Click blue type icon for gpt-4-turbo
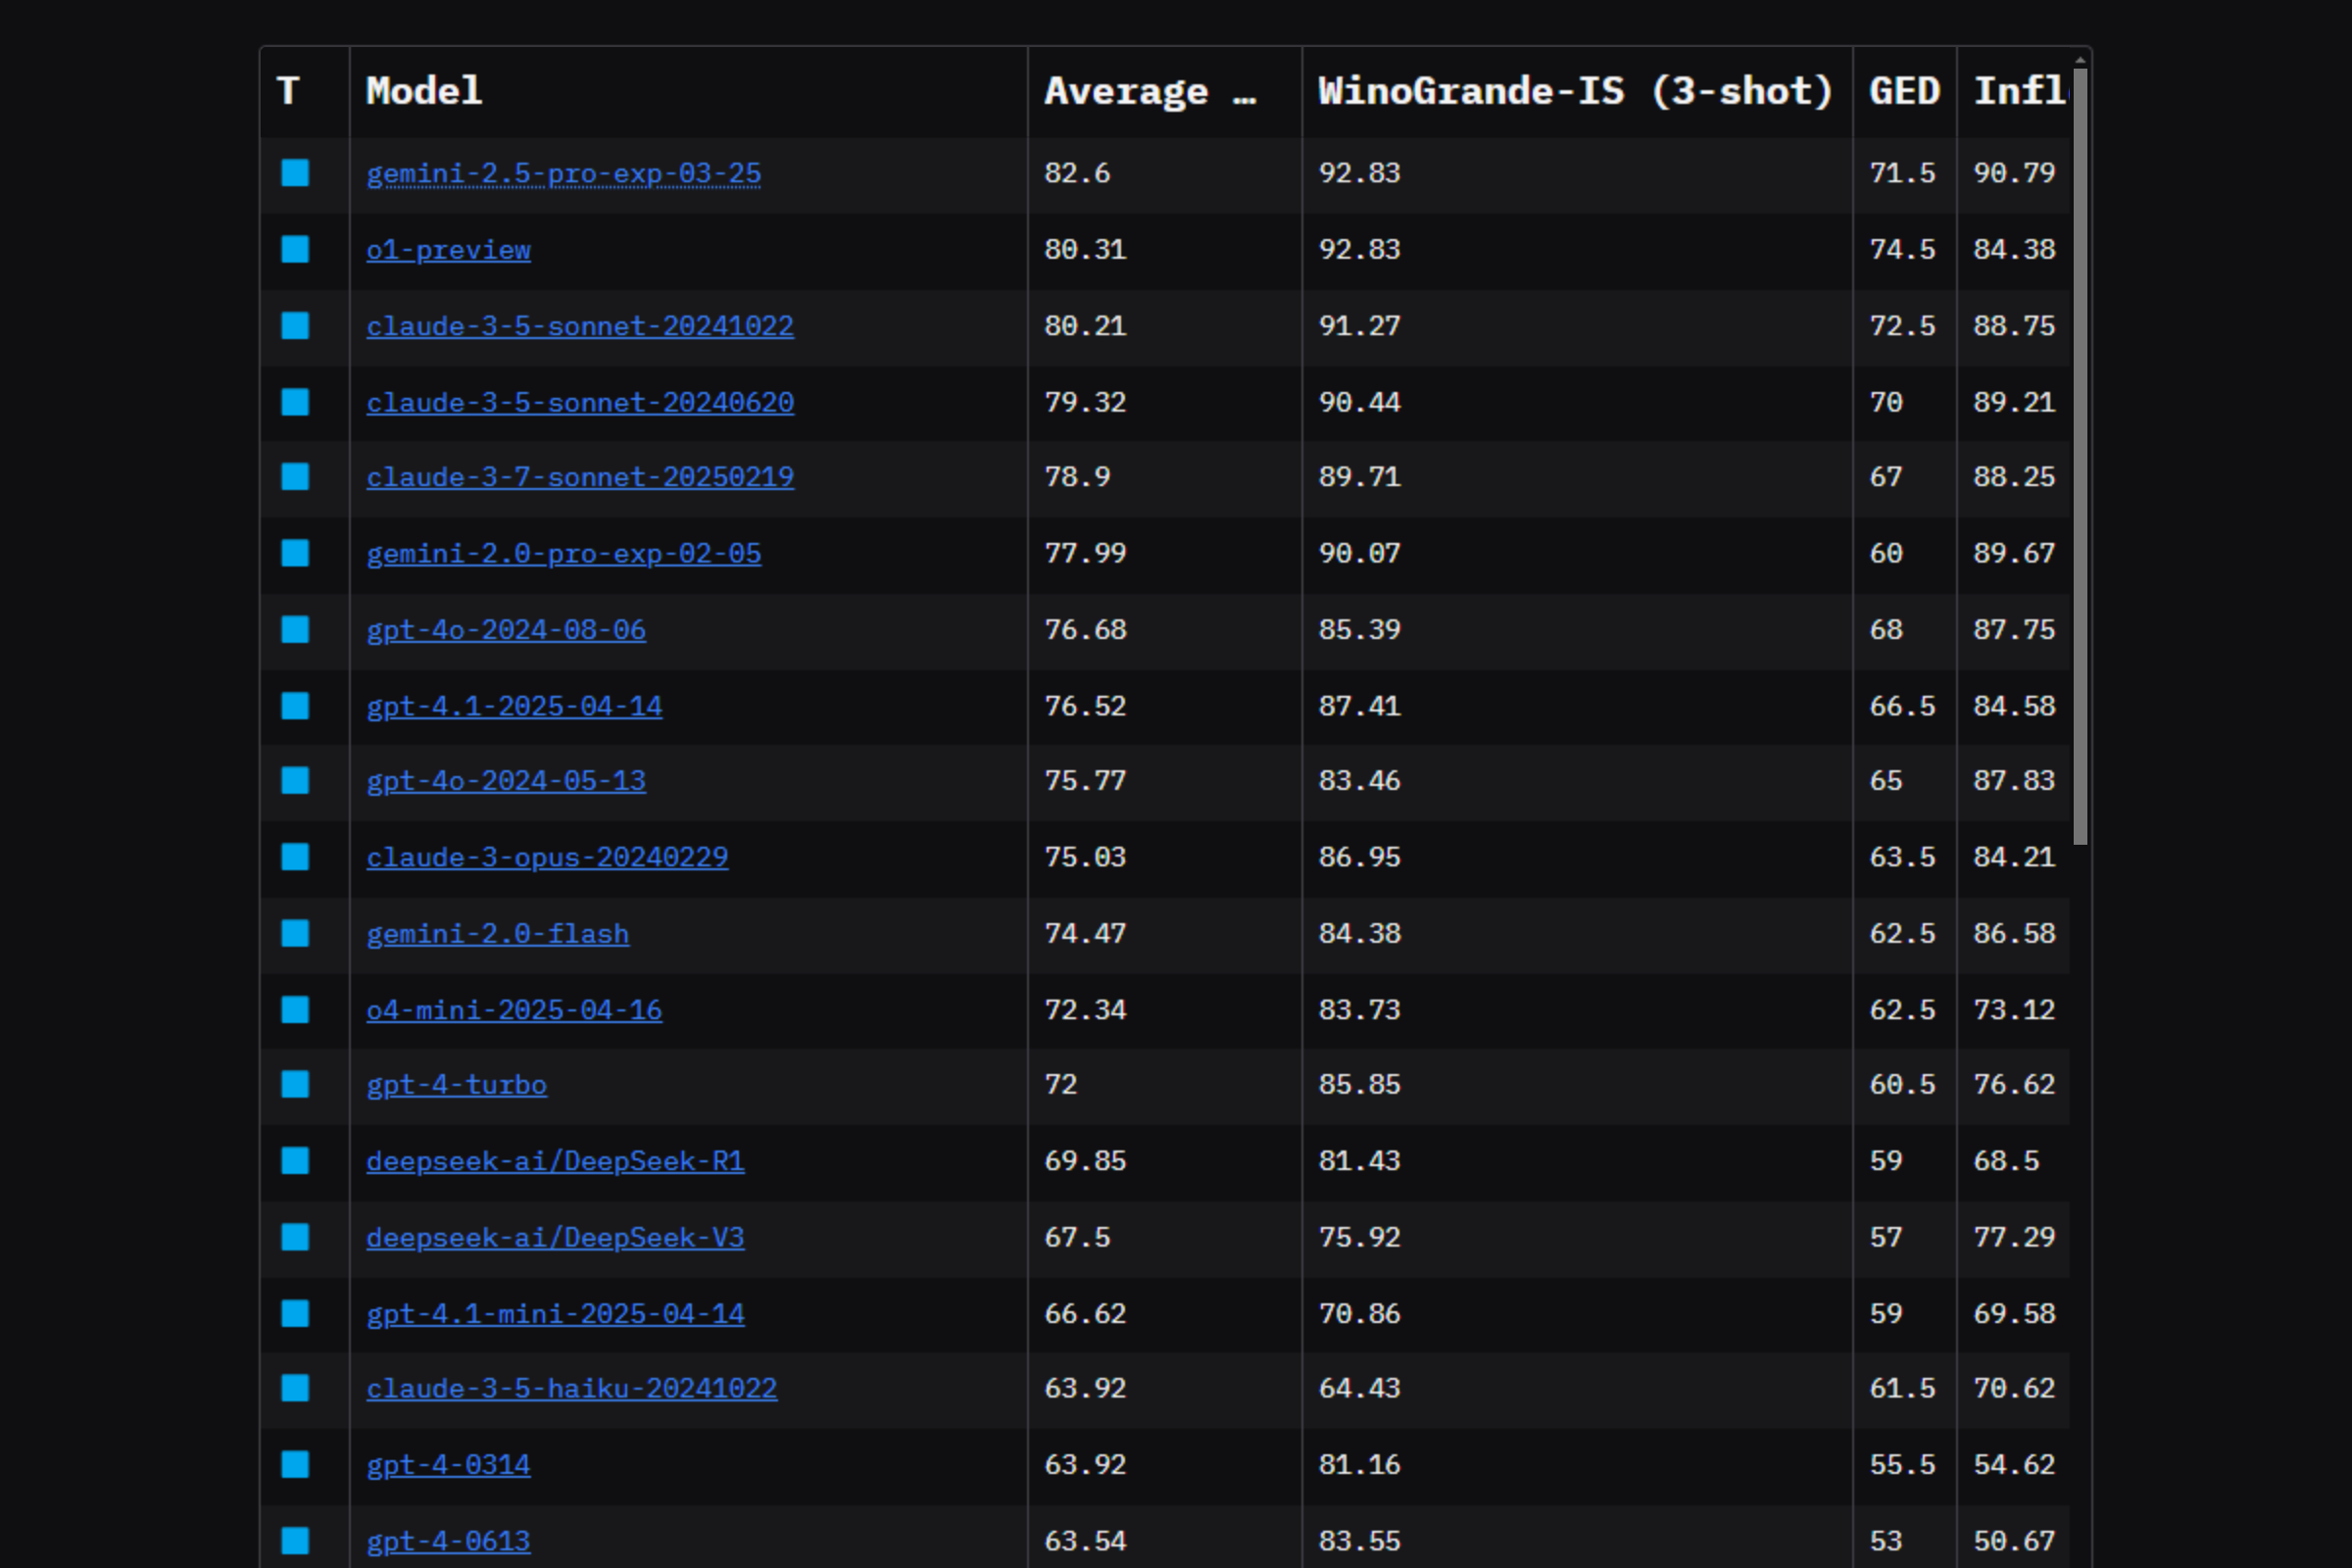 (295, 1085)
